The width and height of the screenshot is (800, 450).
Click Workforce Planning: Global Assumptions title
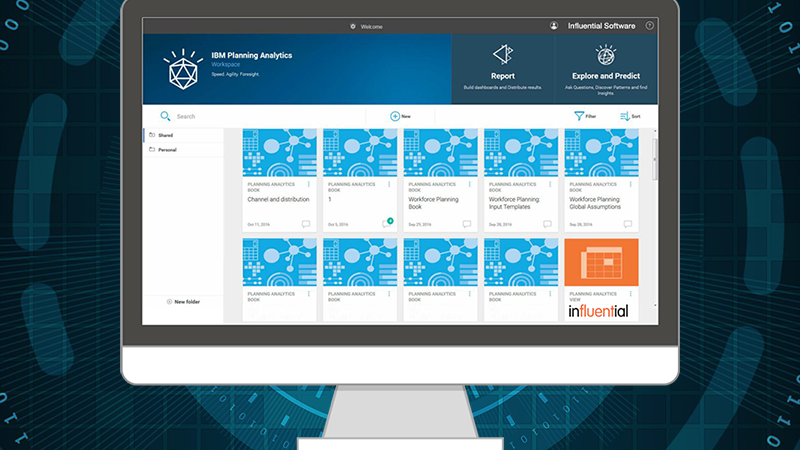pos(595,203)
